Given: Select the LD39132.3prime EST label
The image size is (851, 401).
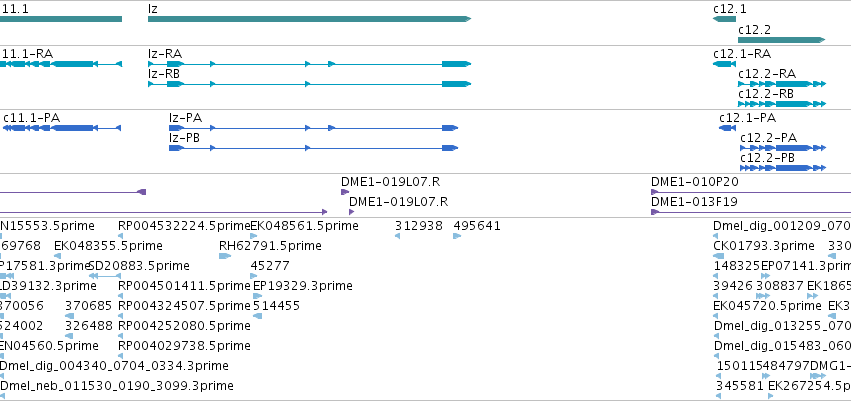Looking at the screenshot, I should 48,285.
